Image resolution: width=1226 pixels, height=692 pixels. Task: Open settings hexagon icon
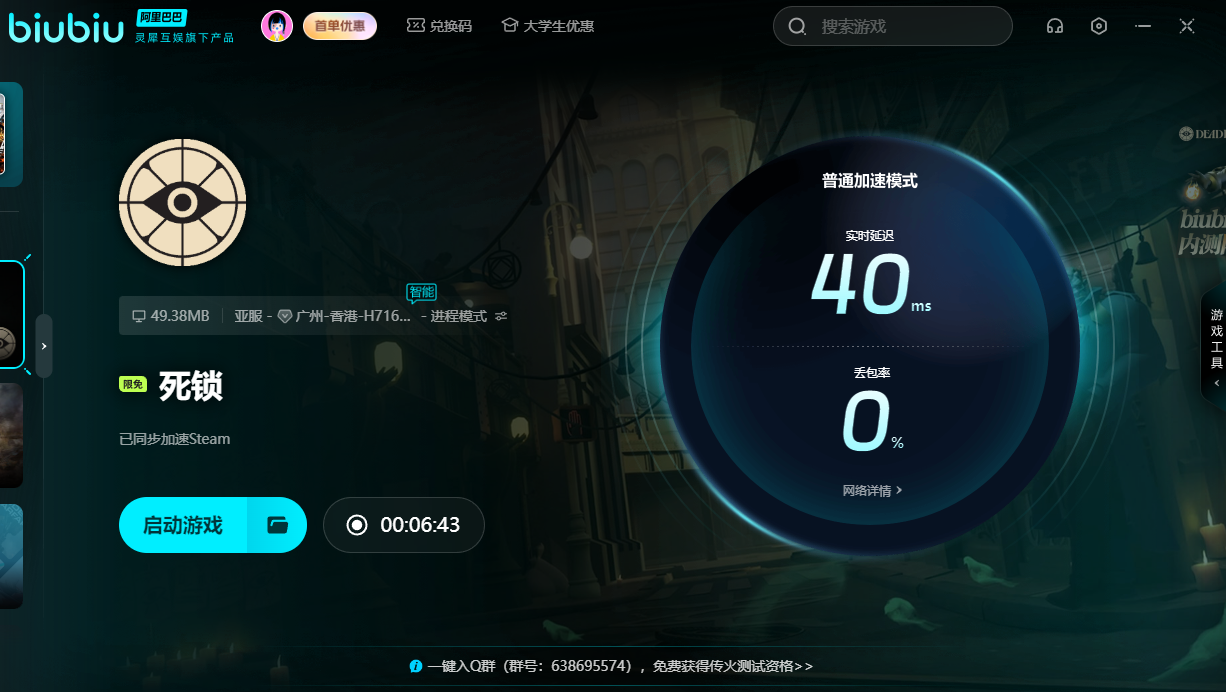coord(1099,27)
